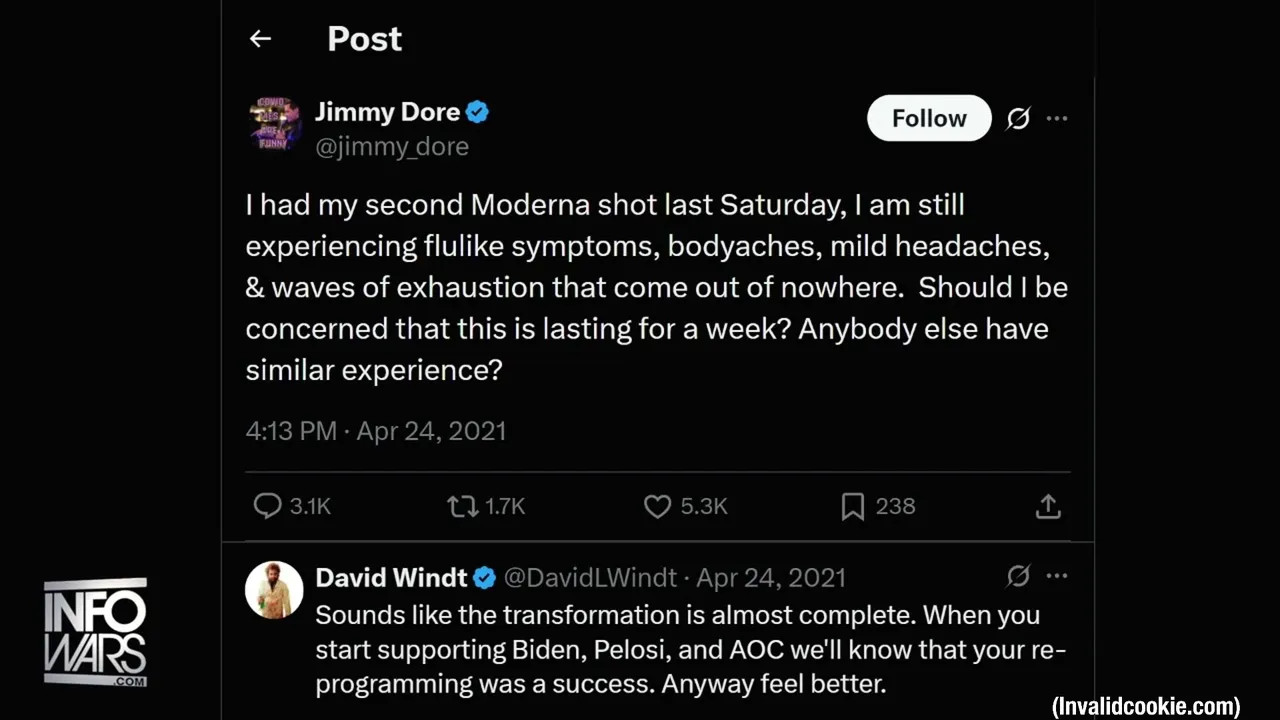1280x720 pixels.
Task: Follow Jimmy Dore
Action: click(928, 119)
